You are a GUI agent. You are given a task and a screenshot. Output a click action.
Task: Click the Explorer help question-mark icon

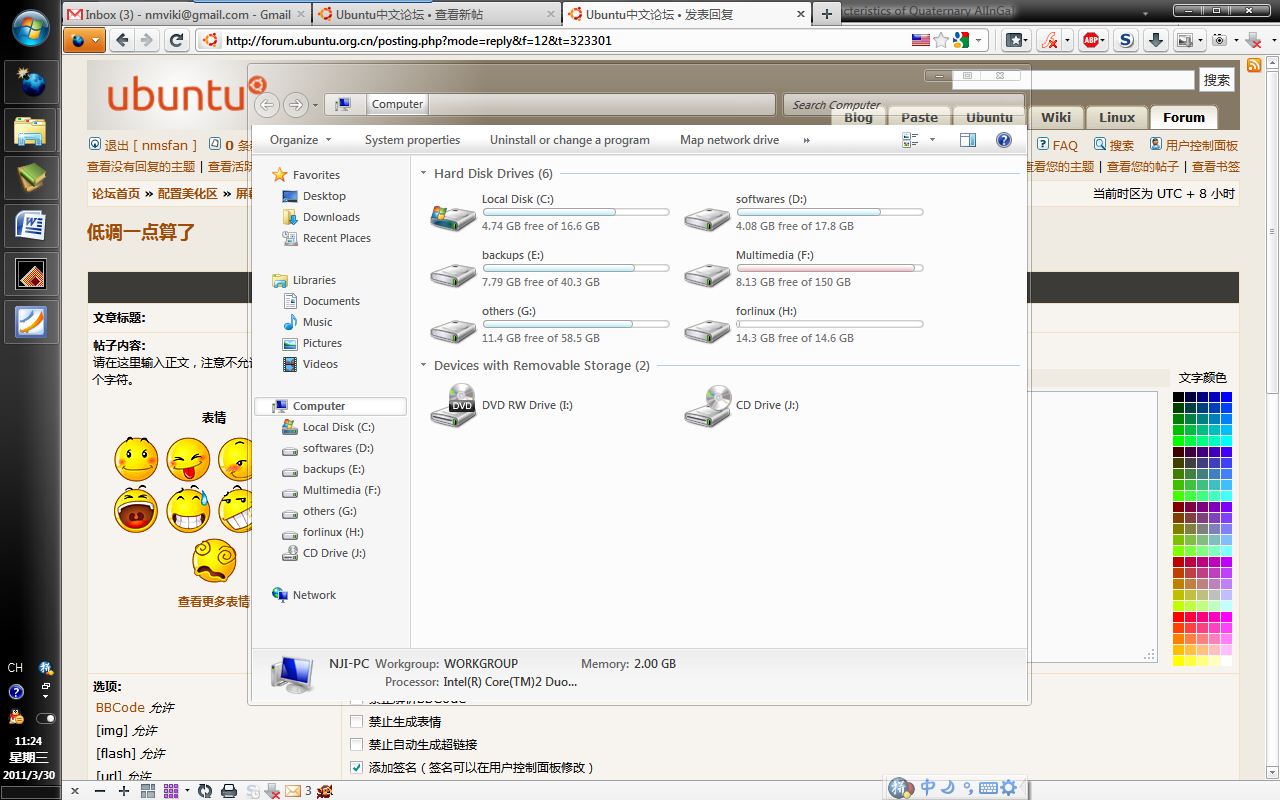1004,140
